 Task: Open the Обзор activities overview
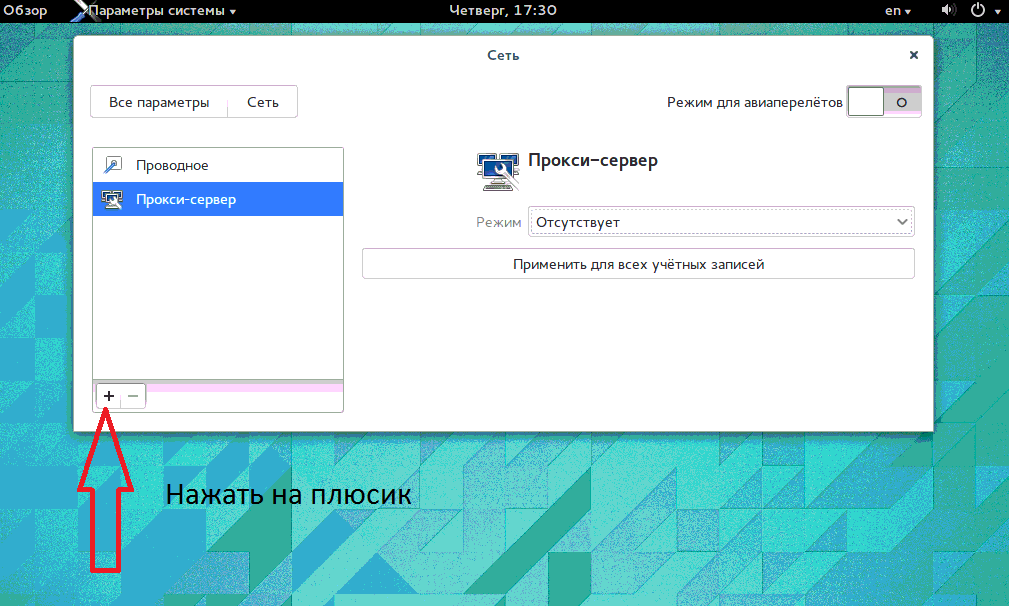25,10
